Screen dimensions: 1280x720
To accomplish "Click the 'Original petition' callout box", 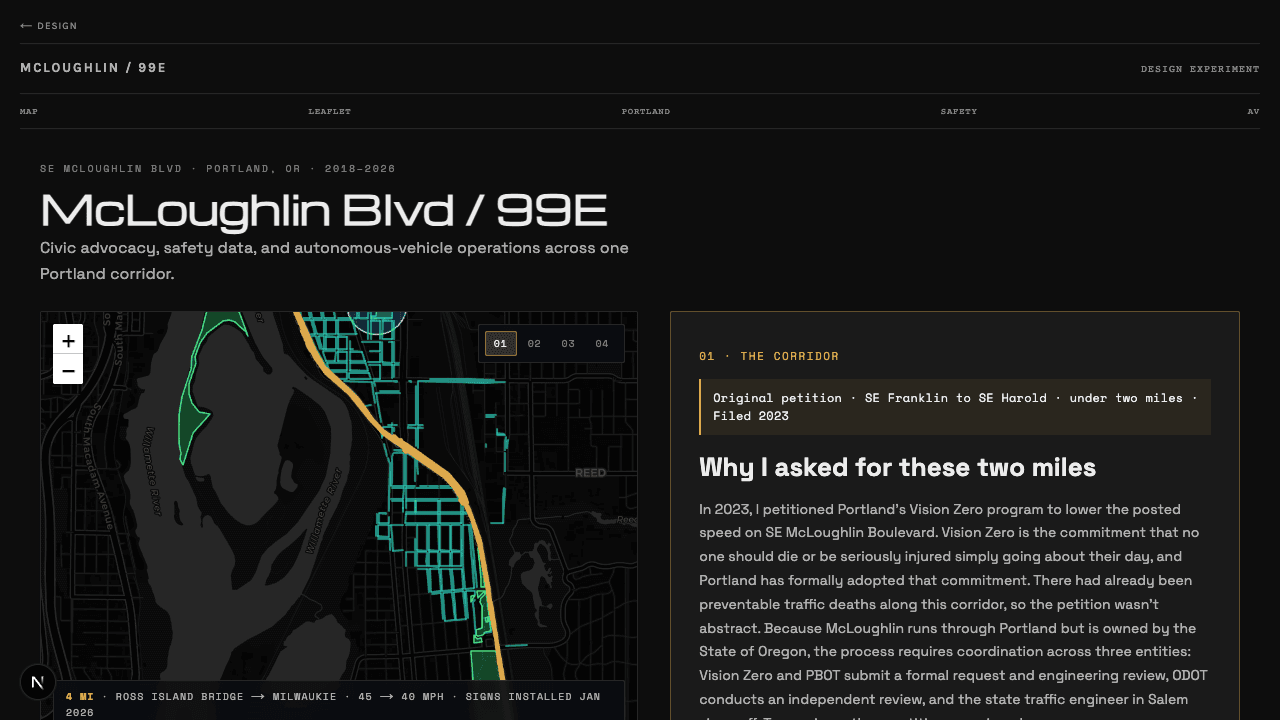I will click(x=955, y=407).
